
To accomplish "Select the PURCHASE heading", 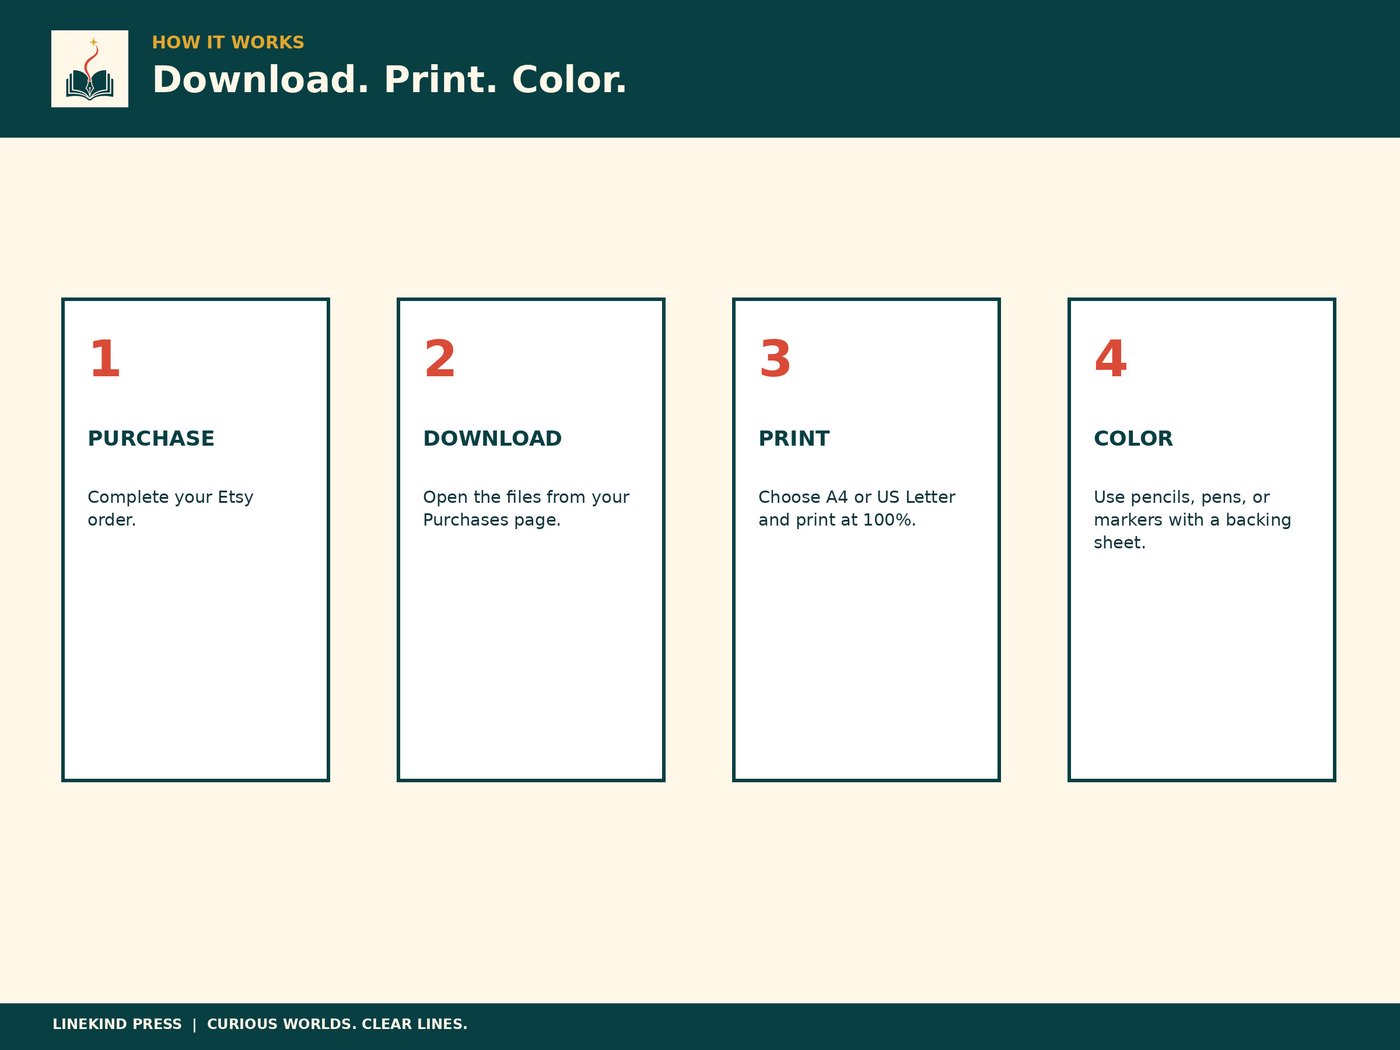I will click(151, 438).
